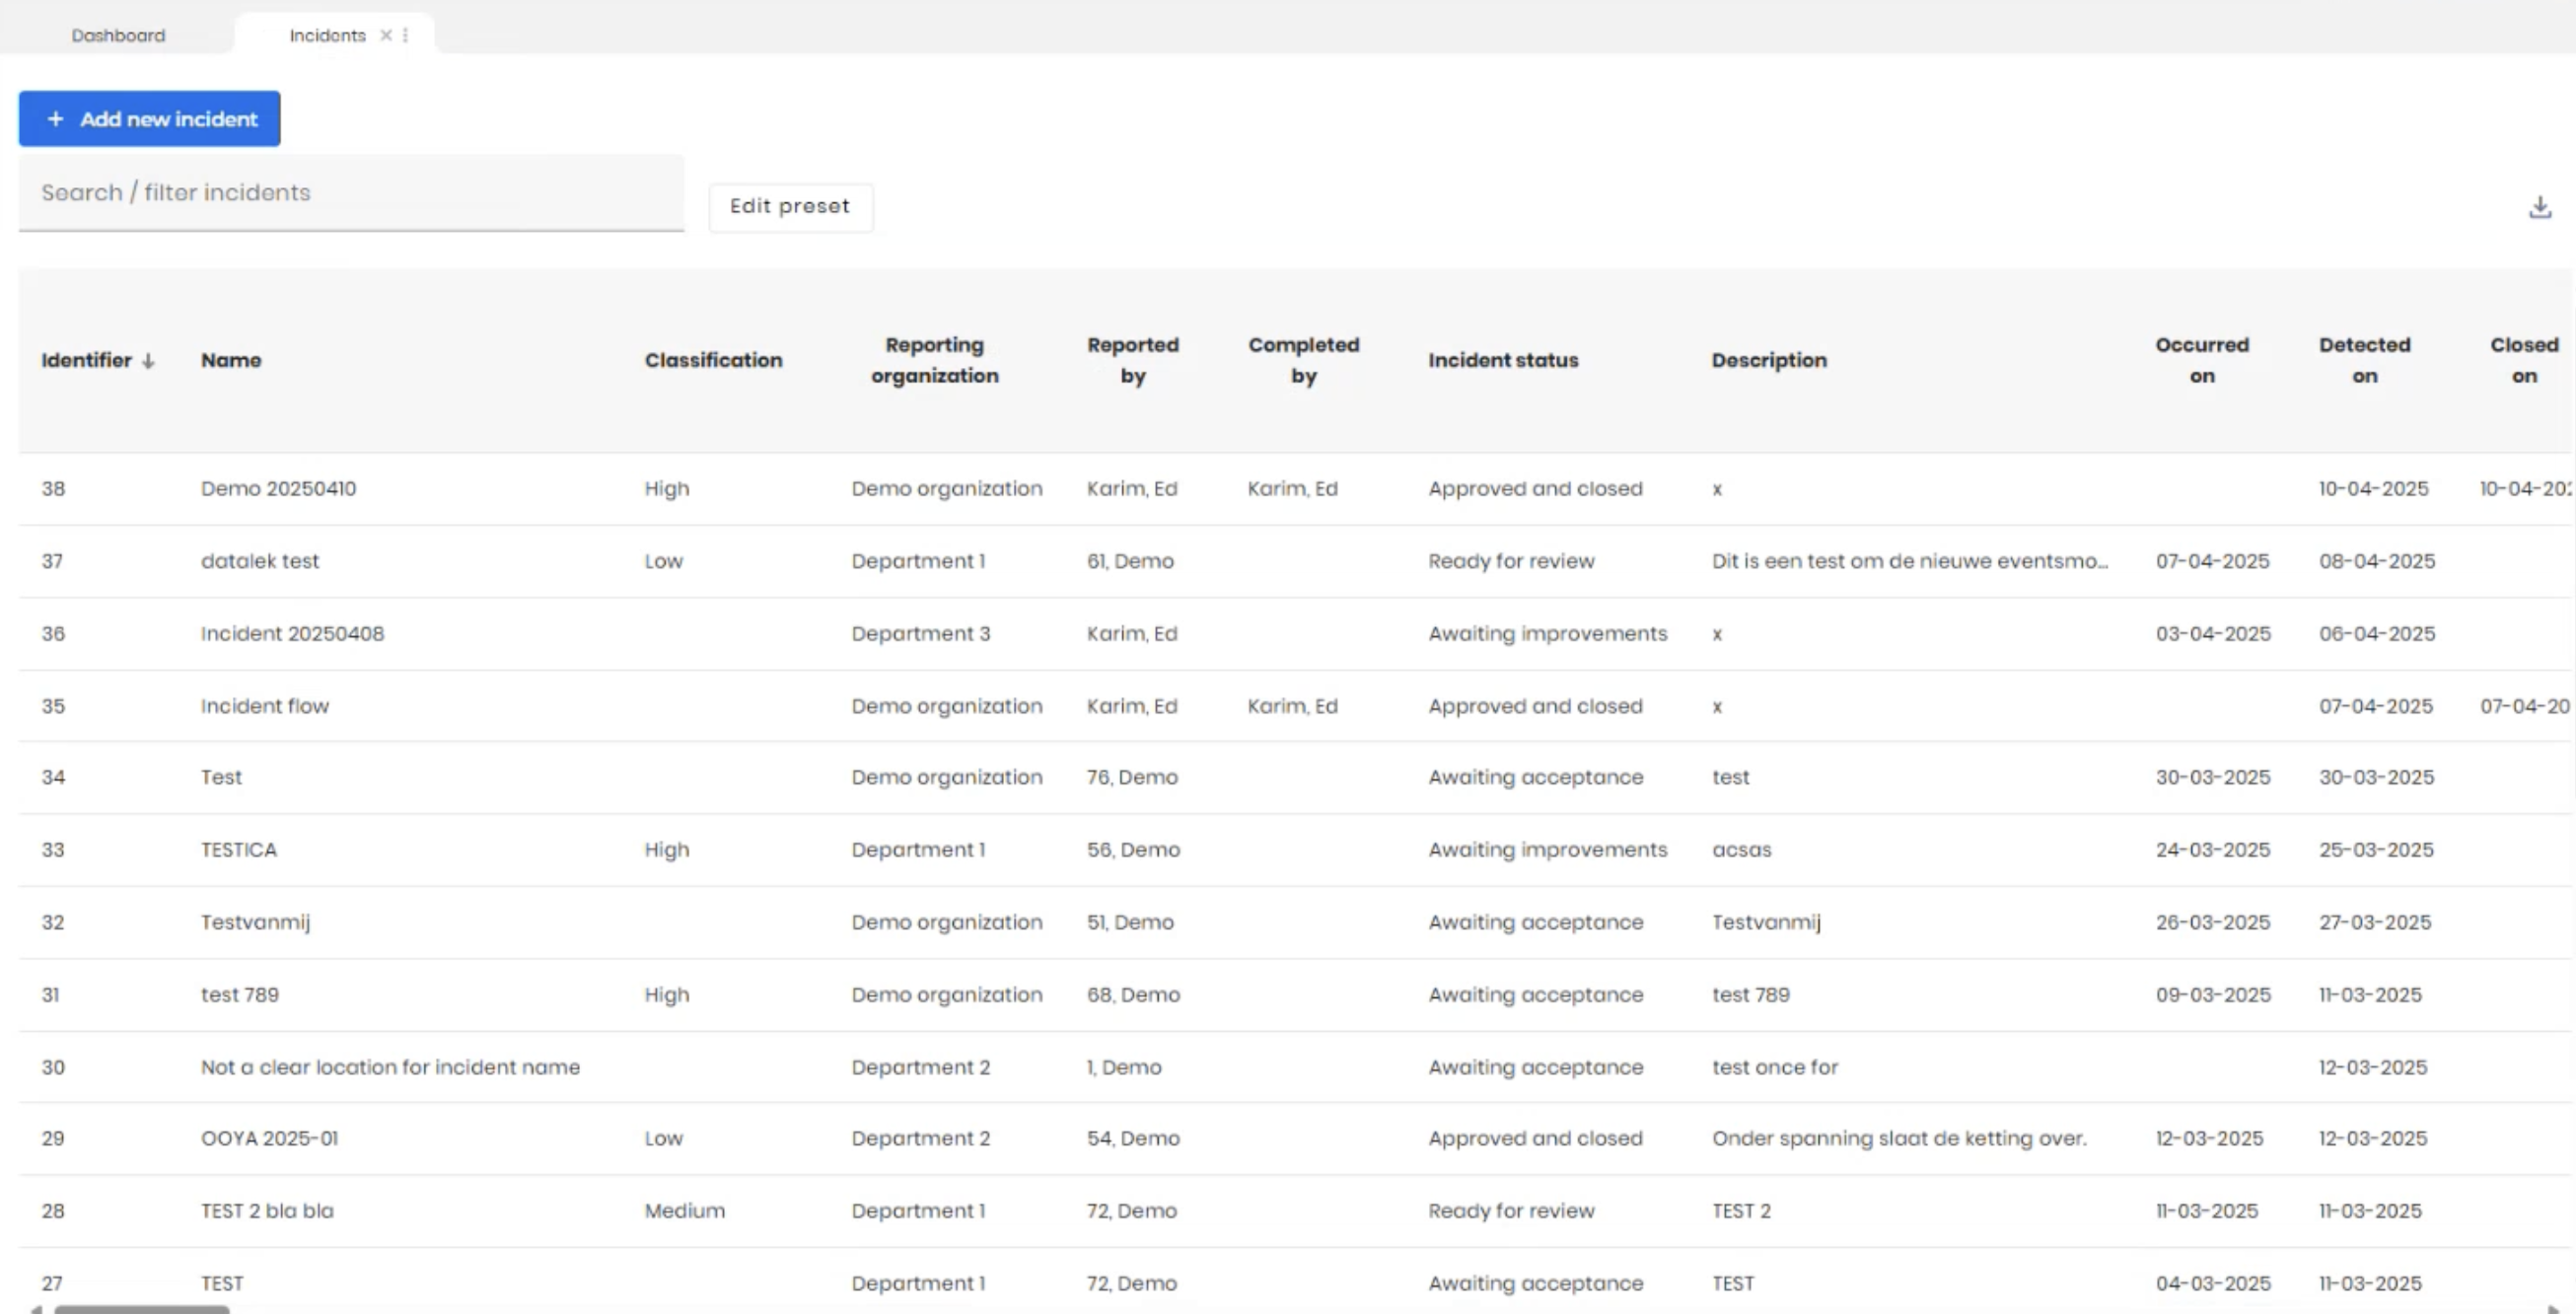Open the datalek test incident
This screenshot has width=2576, height=1314.
point(259,561)
